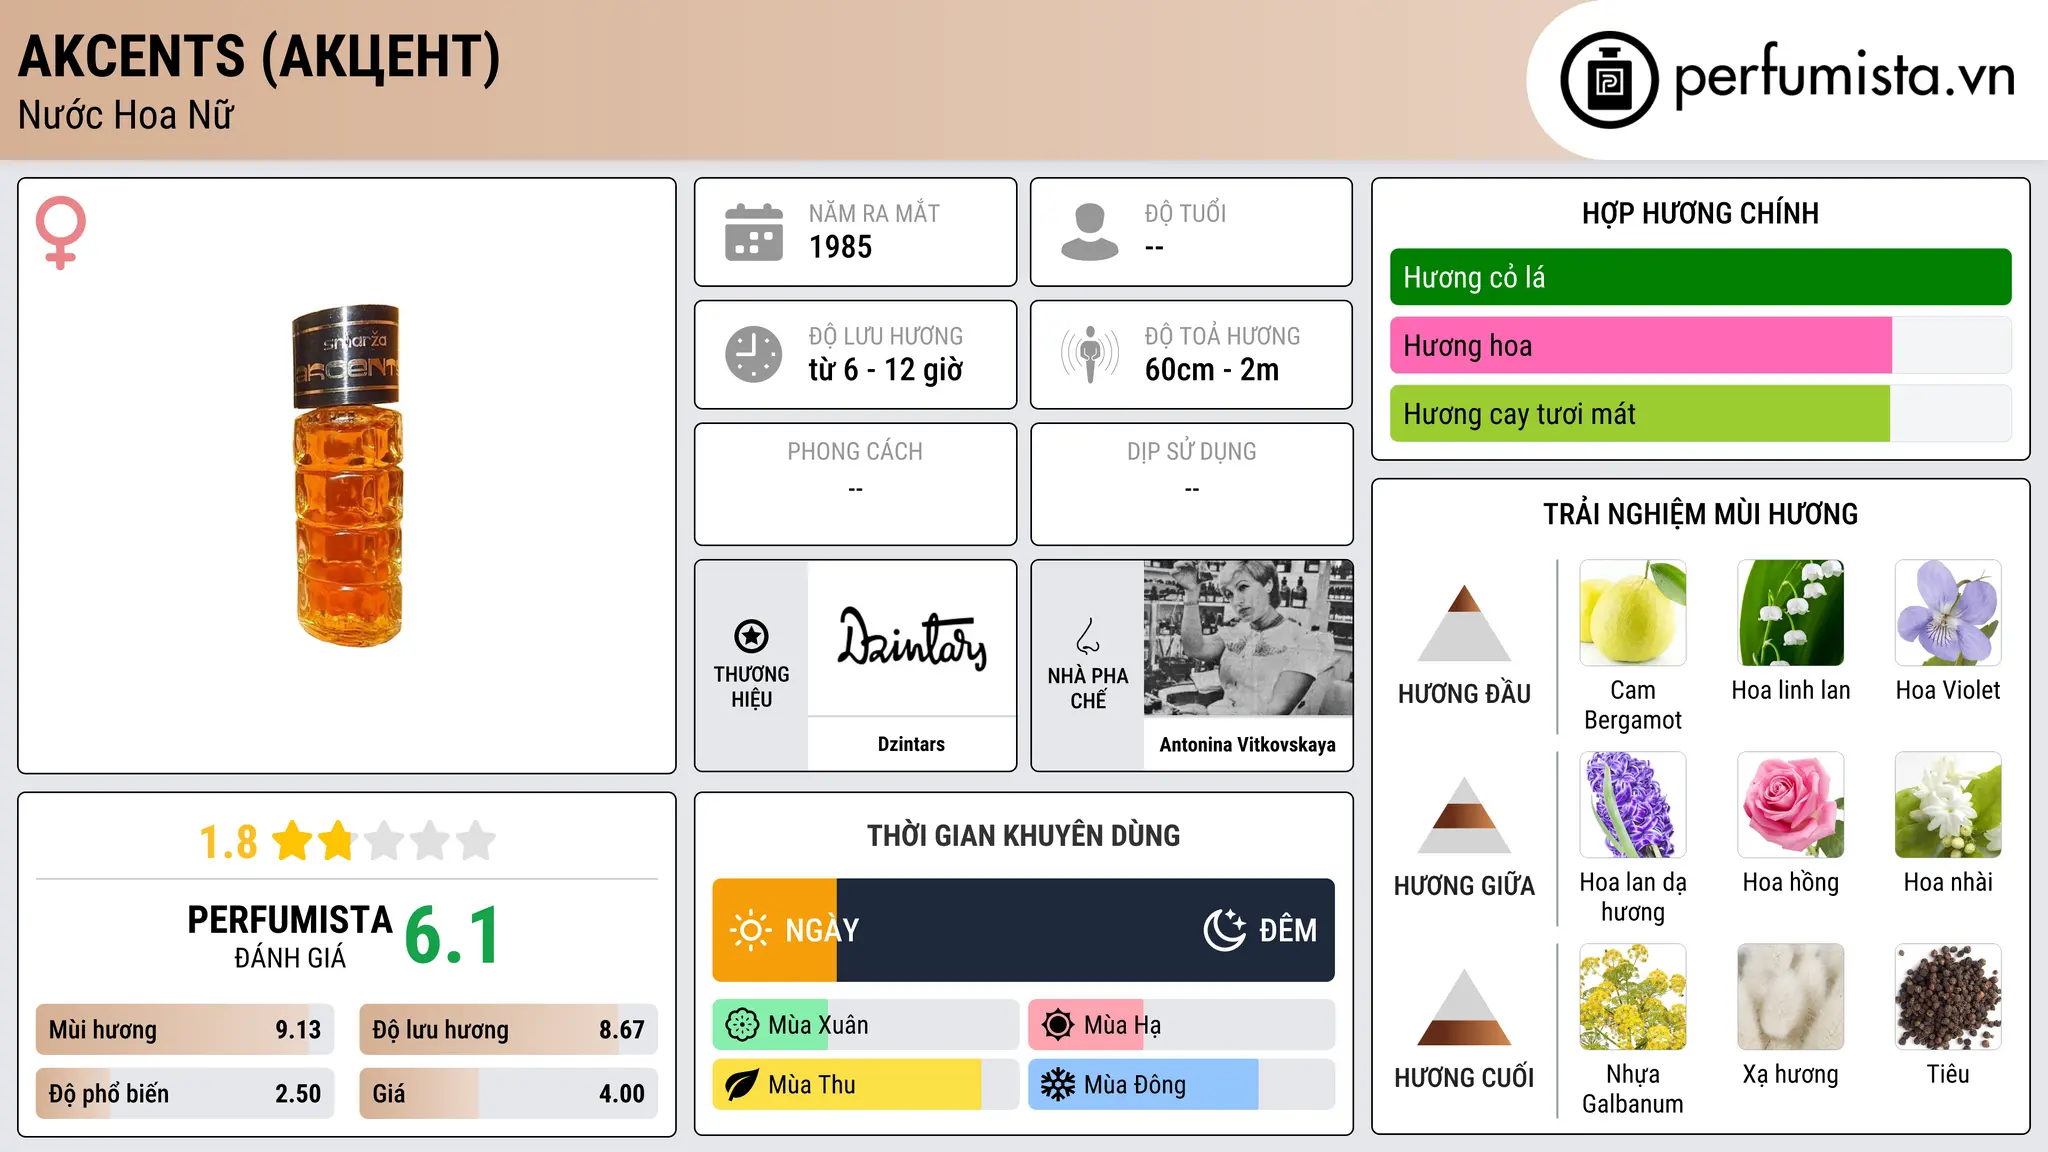Click the first gold rating star
This screenshot has height=1152, width=2048.
click(293, 841)
